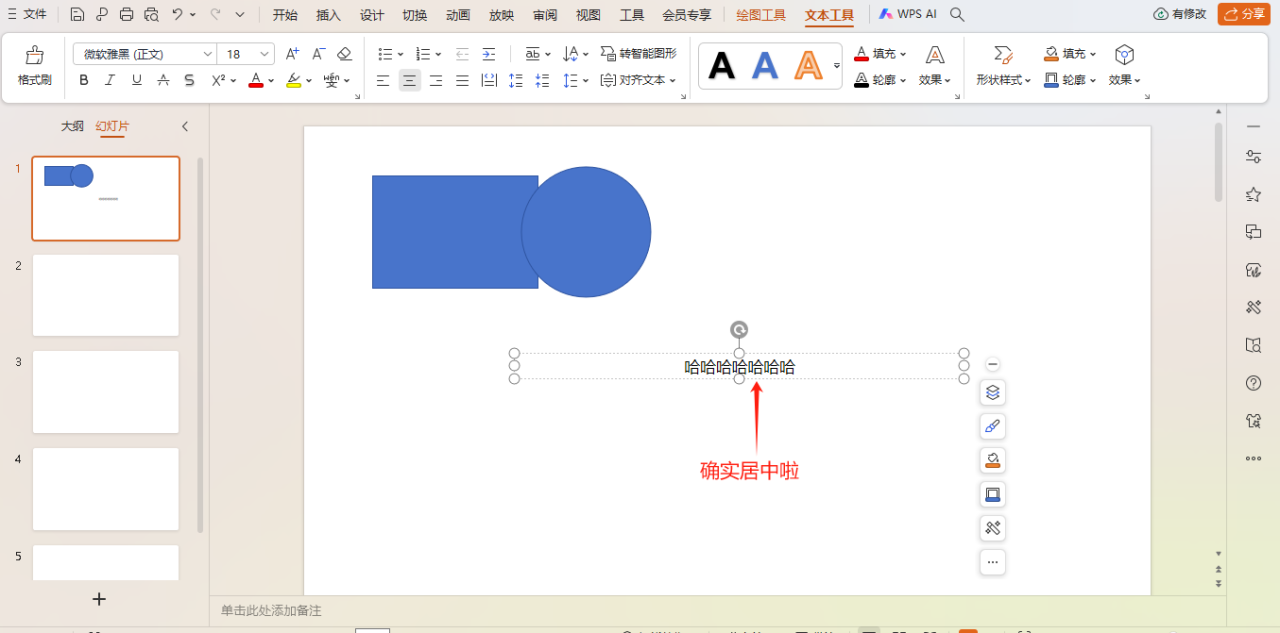Toggle bold formatting for the text
1280x633 pixels.
point(84,80)
